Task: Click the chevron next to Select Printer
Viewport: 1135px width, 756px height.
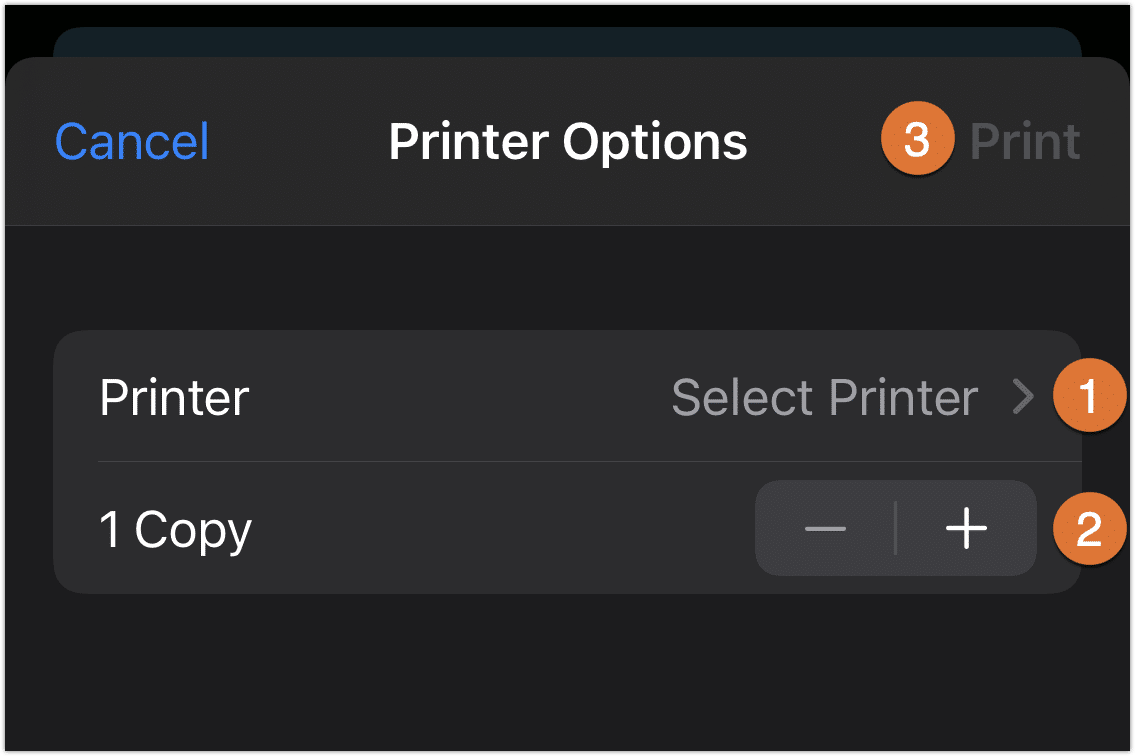Action: coord(1023,396)
